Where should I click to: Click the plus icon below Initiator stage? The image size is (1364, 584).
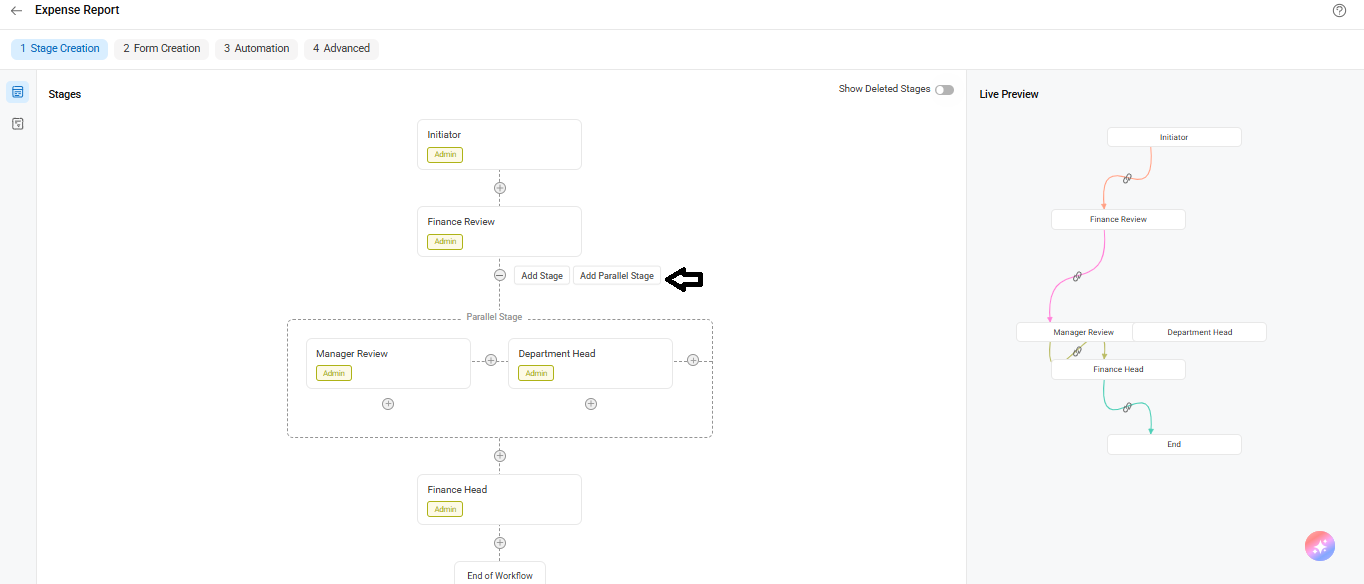[500, 188]
